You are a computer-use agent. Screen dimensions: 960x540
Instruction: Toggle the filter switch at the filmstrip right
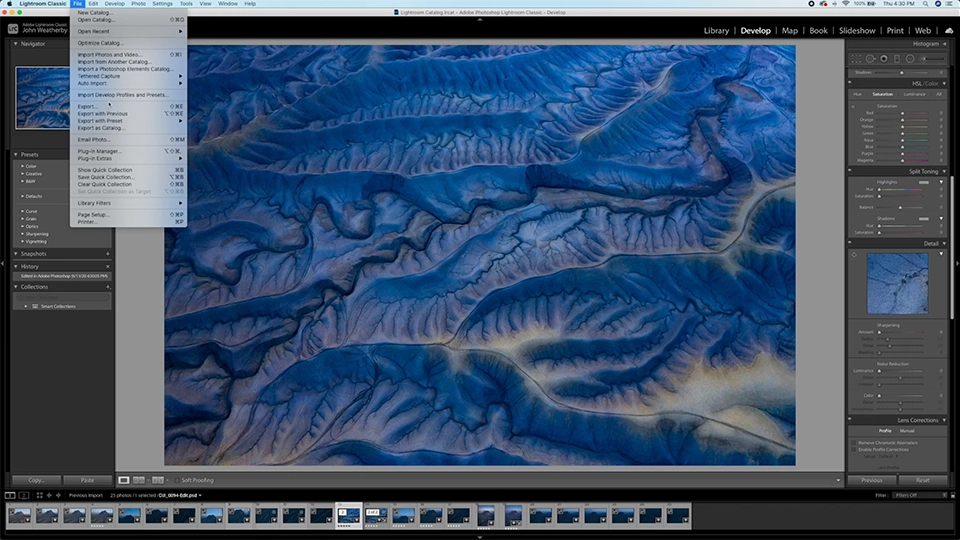(x=952, y=495)
